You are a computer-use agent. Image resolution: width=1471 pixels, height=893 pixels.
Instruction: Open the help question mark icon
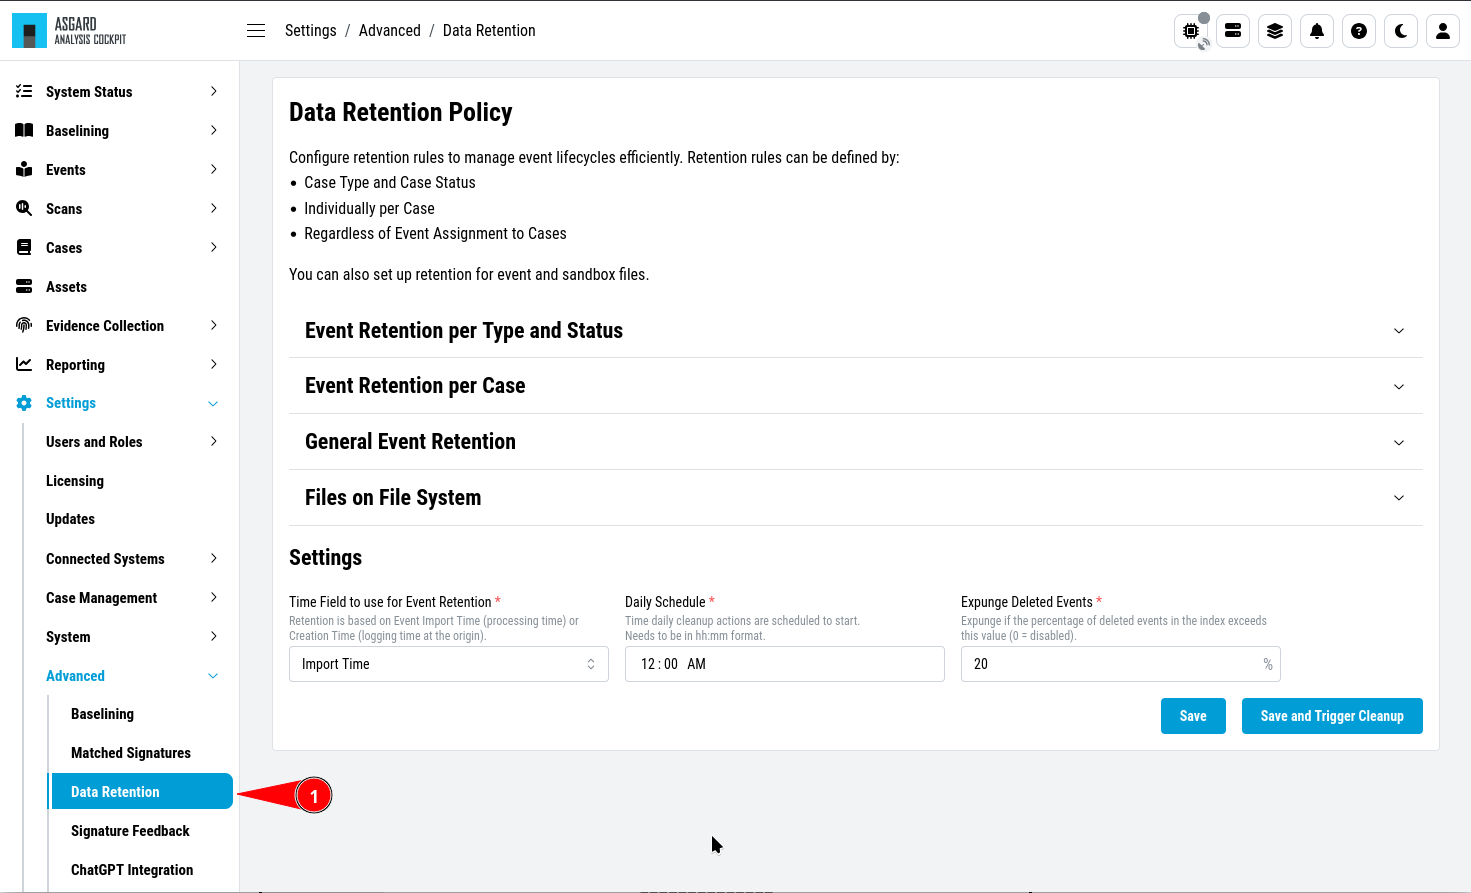[x=1359, y=31]
